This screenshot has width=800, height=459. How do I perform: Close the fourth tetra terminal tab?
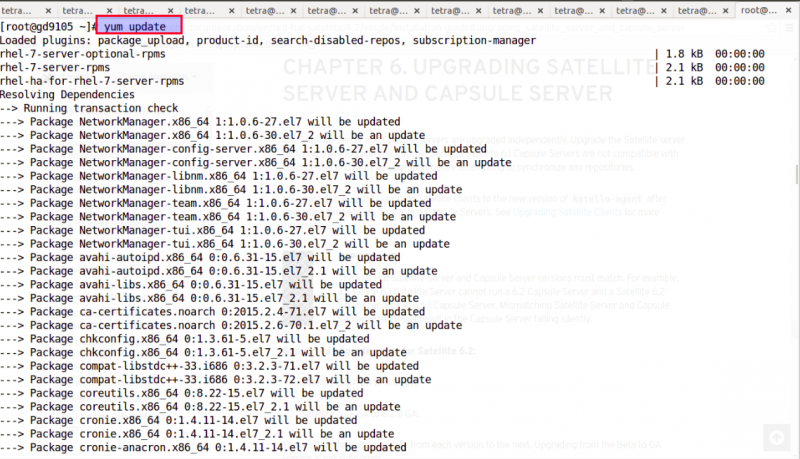tap(232, 10)
